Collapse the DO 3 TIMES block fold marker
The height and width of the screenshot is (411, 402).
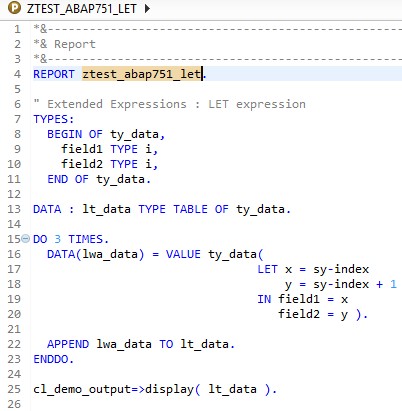(25, 239)
